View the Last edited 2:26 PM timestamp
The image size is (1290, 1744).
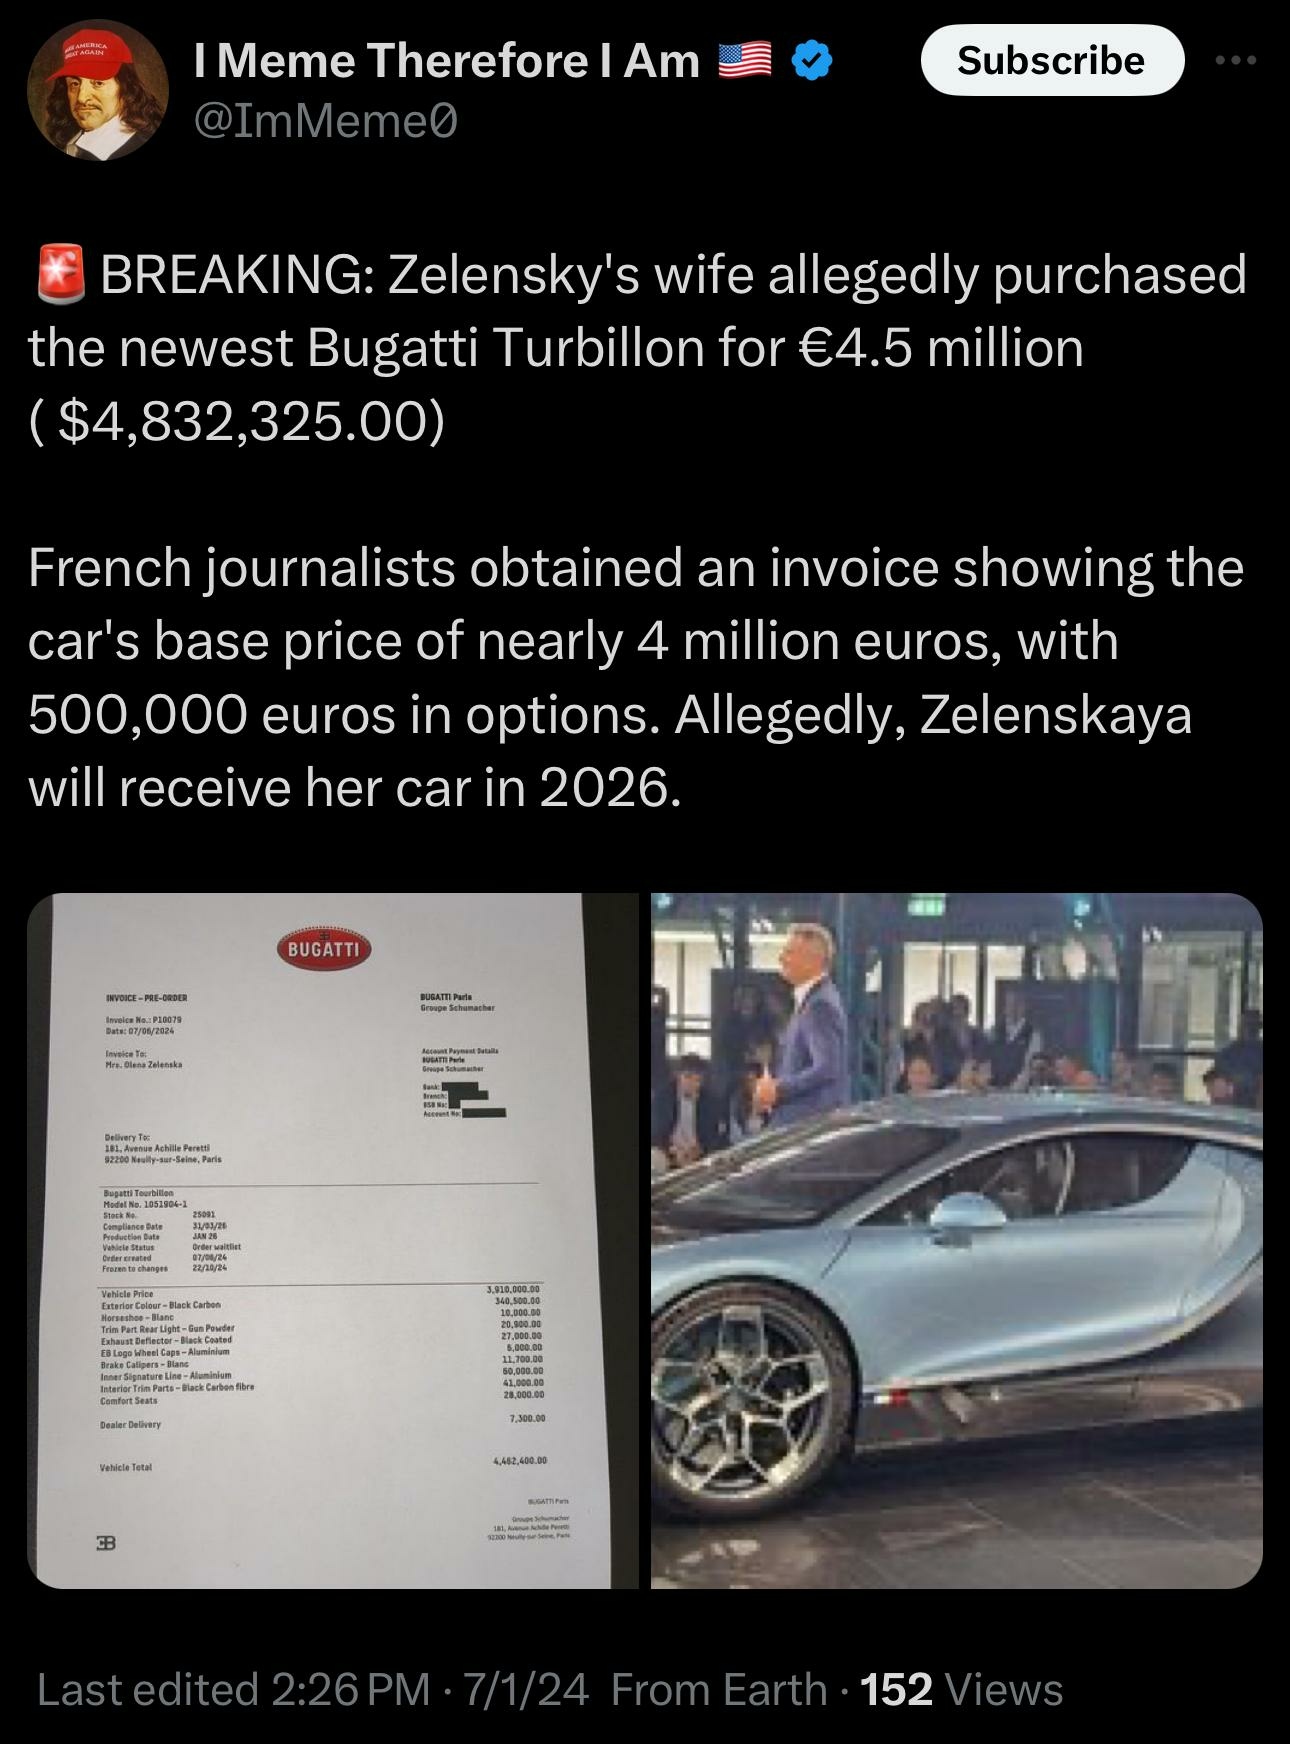coord(234,1690)
